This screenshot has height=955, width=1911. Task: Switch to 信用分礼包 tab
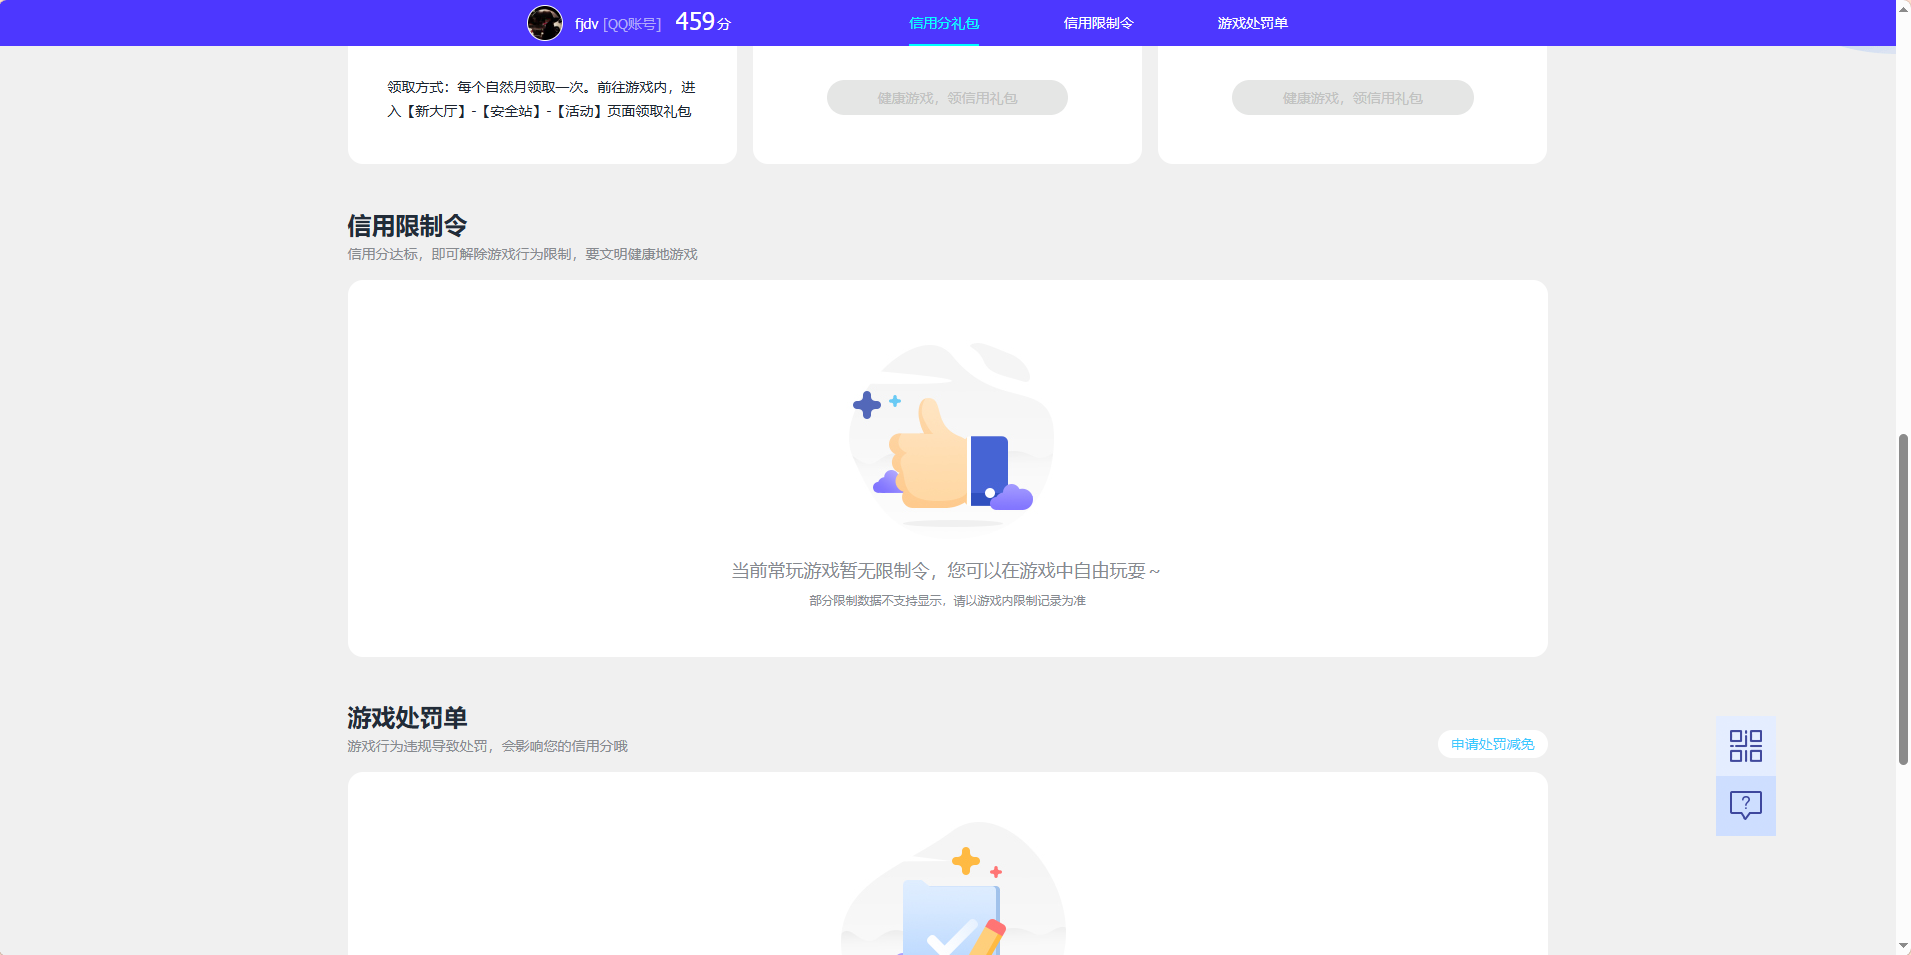click(x=944, y=23)
